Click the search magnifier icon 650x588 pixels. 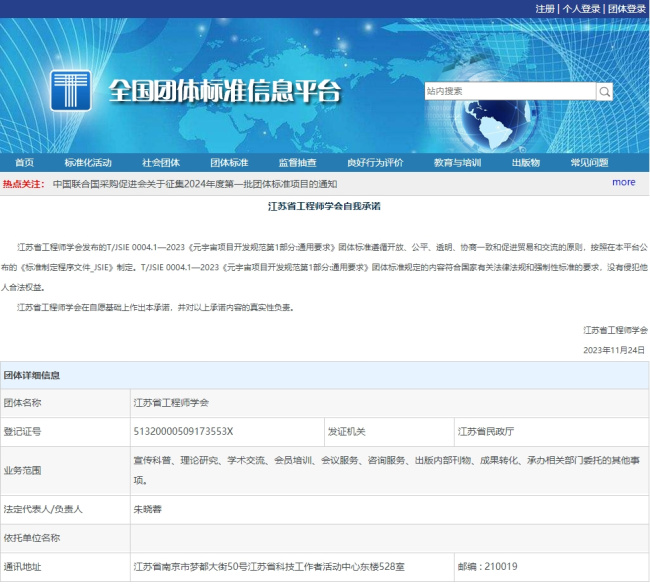click(x=604, y=91)
